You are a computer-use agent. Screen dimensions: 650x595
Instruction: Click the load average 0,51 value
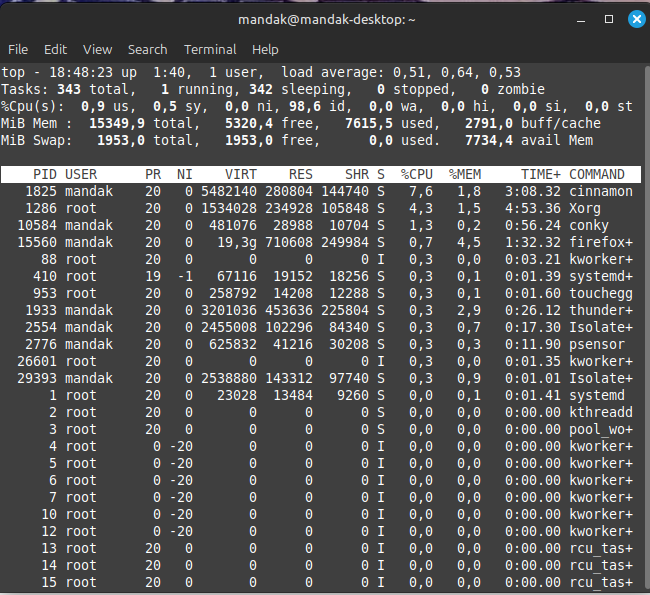(409, 73)
